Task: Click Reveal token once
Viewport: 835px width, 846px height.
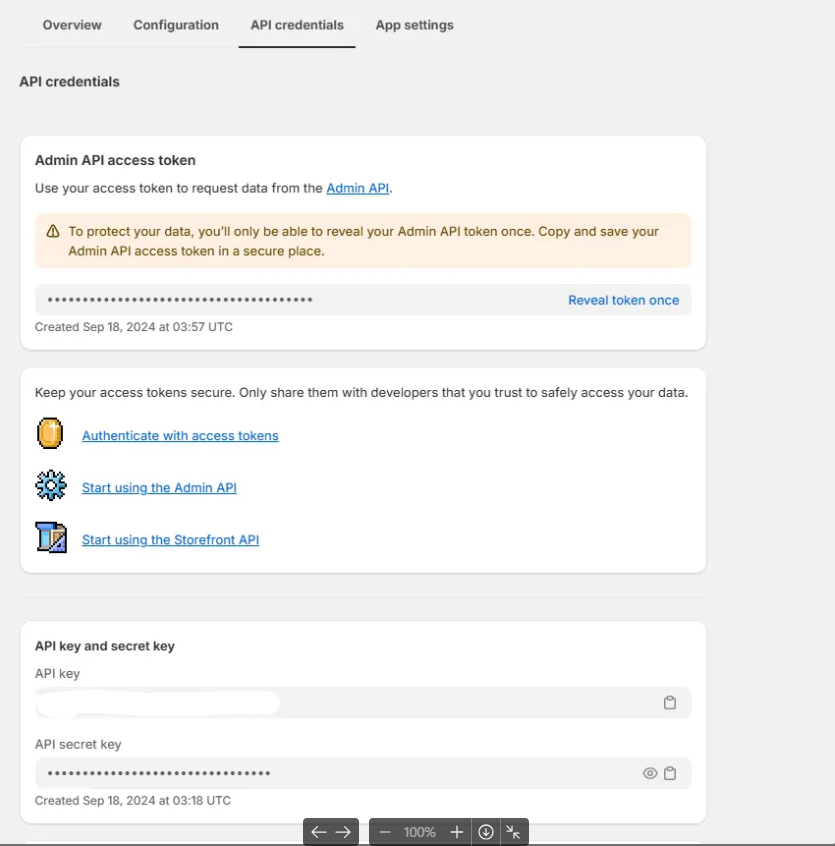Action: pos(623,300)
